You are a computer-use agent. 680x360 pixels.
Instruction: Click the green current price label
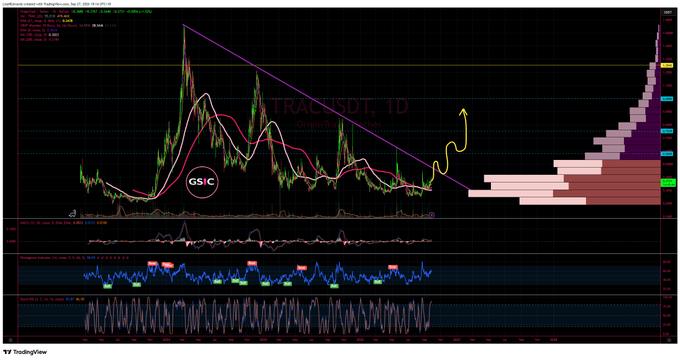click(x=667, y=183)
